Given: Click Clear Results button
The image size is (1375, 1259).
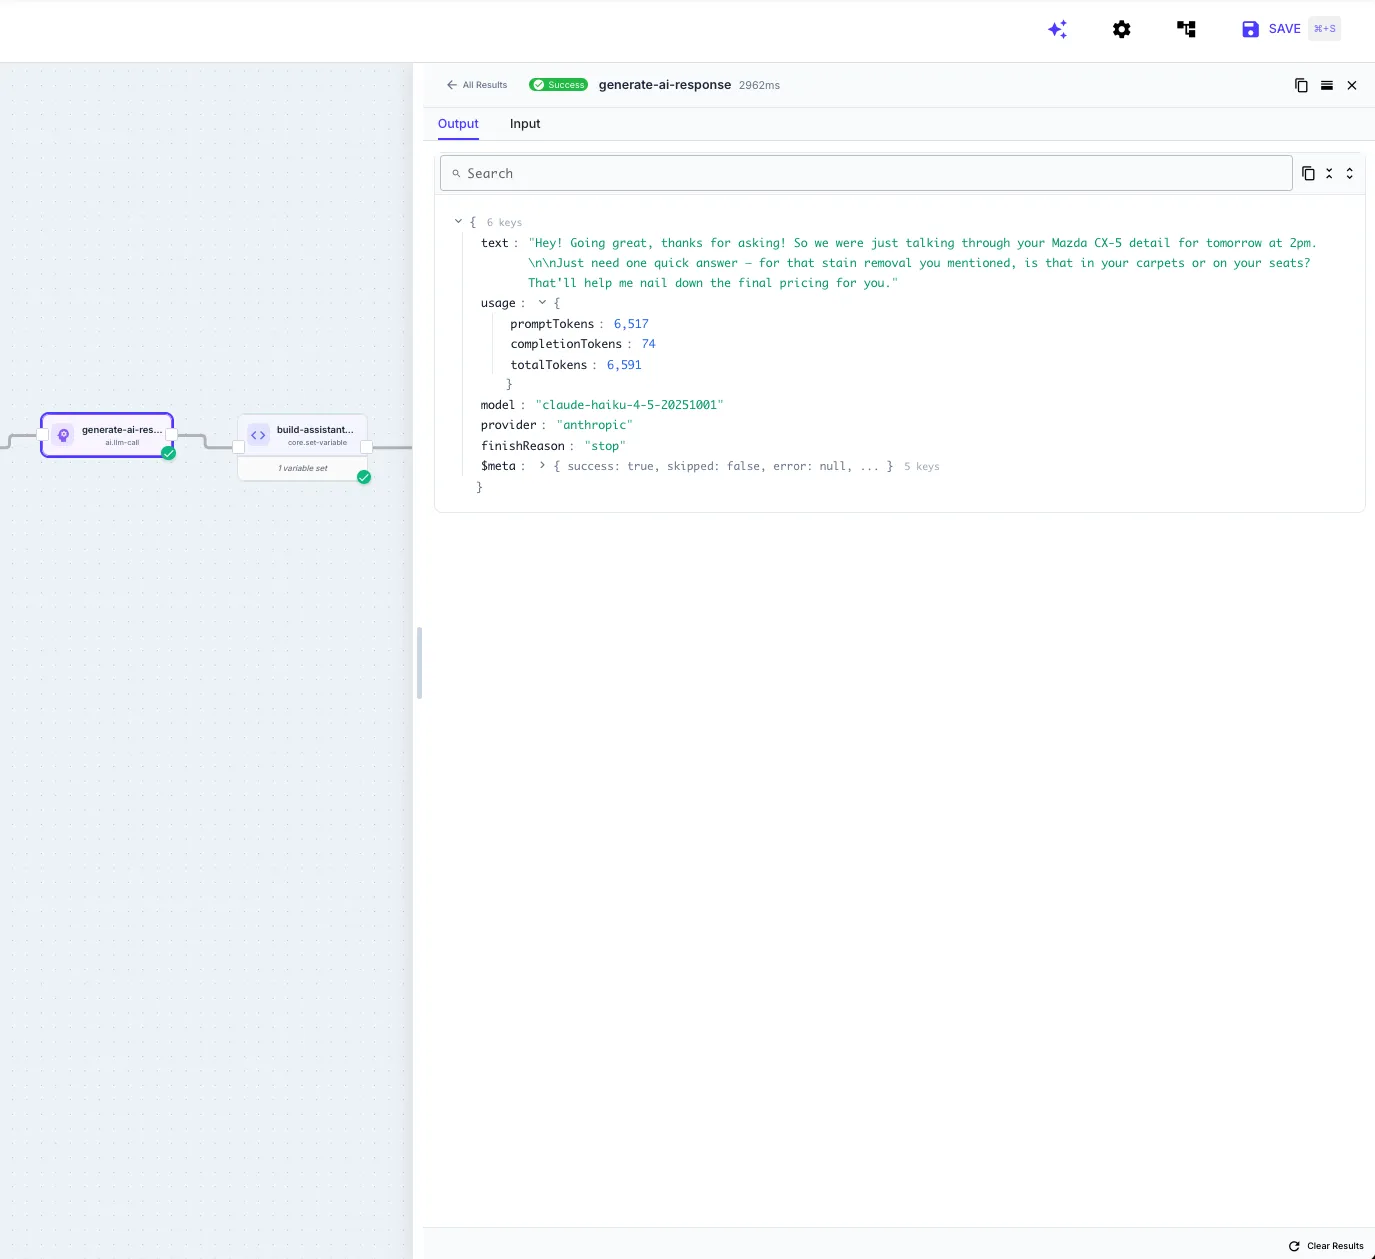Looking at the screenshot, I should click(x=1326, y=1246).
